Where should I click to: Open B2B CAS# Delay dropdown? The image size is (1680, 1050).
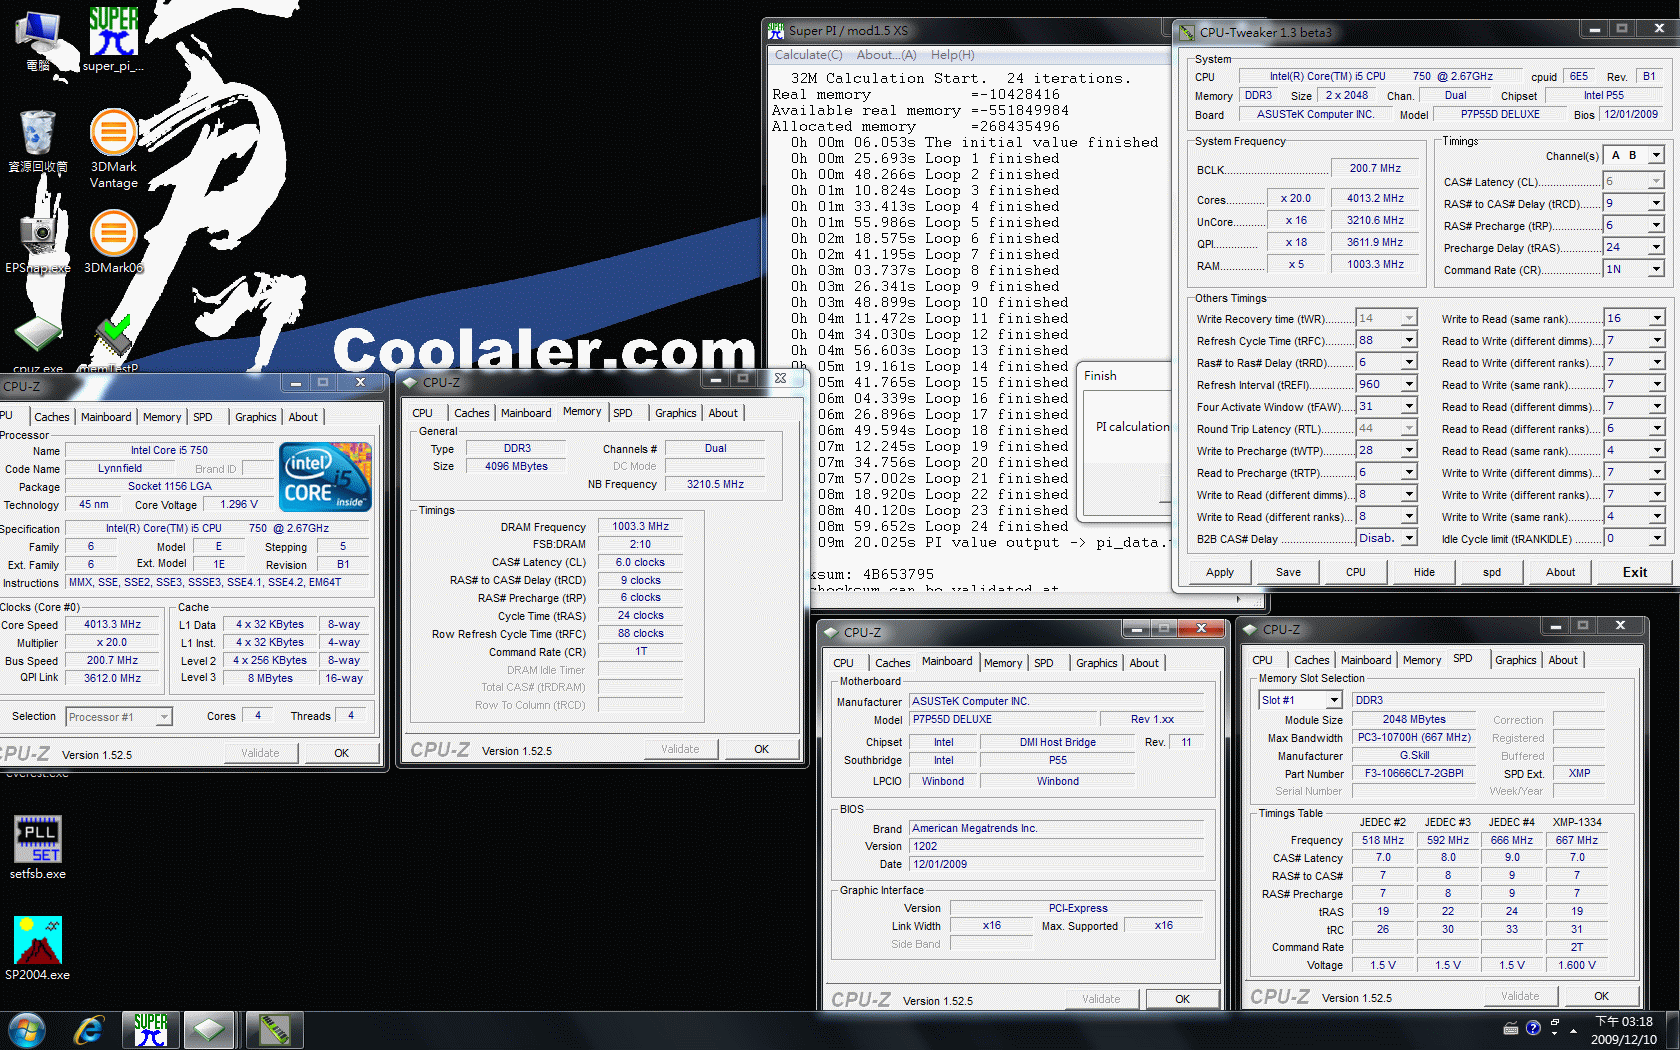[1409, 539]
